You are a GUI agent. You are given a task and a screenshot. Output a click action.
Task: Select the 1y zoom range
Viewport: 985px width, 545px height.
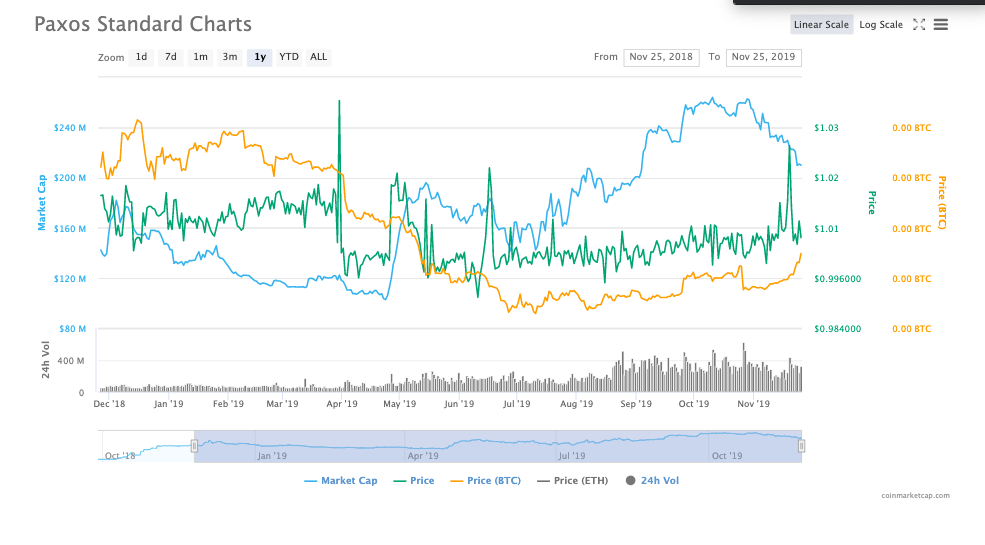(259, 57)
